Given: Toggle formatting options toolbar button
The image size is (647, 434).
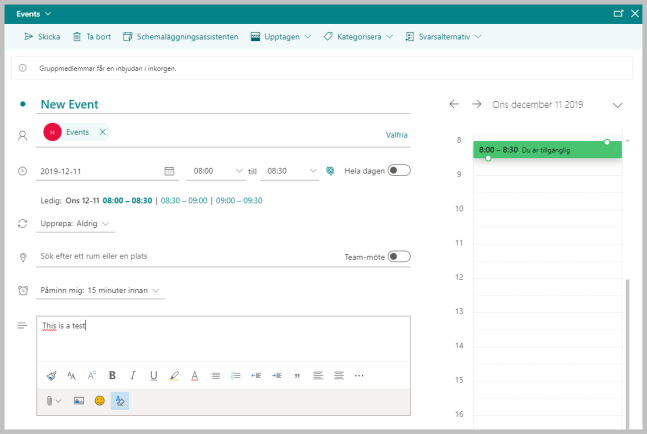Looking at the screenshot, I should [x=120, y=400].
